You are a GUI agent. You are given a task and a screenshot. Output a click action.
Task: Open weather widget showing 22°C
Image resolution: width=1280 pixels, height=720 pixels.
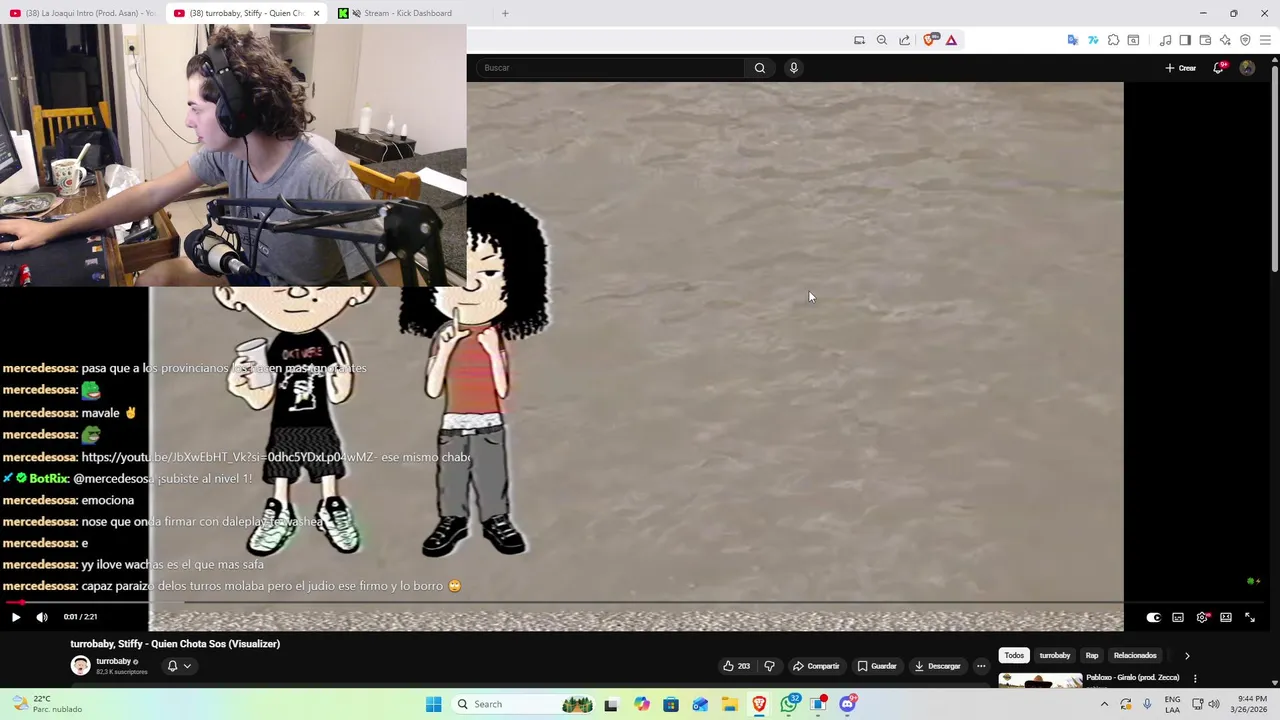45,704
